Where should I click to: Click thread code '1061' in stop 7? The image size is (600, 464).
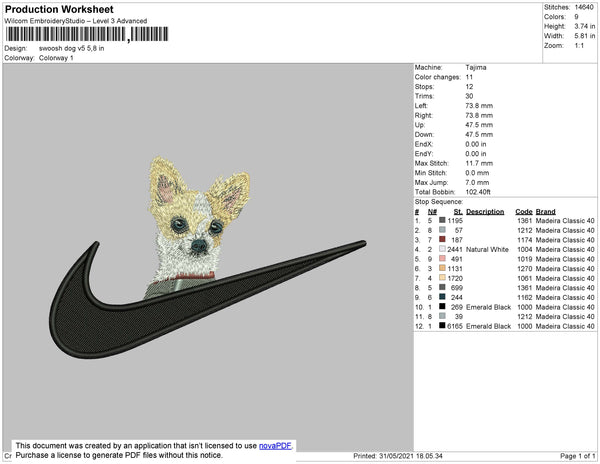[525, 278]
